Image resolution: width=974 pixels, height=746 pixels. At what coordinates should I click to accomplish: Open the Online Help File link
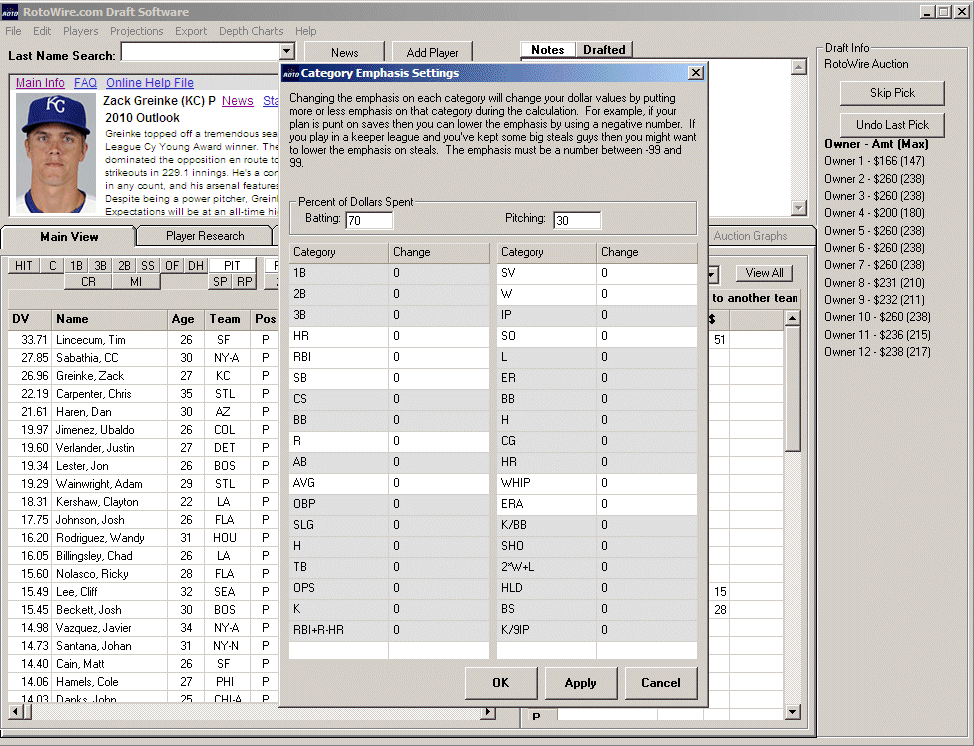pyautogui.click(x=150, y=83)
